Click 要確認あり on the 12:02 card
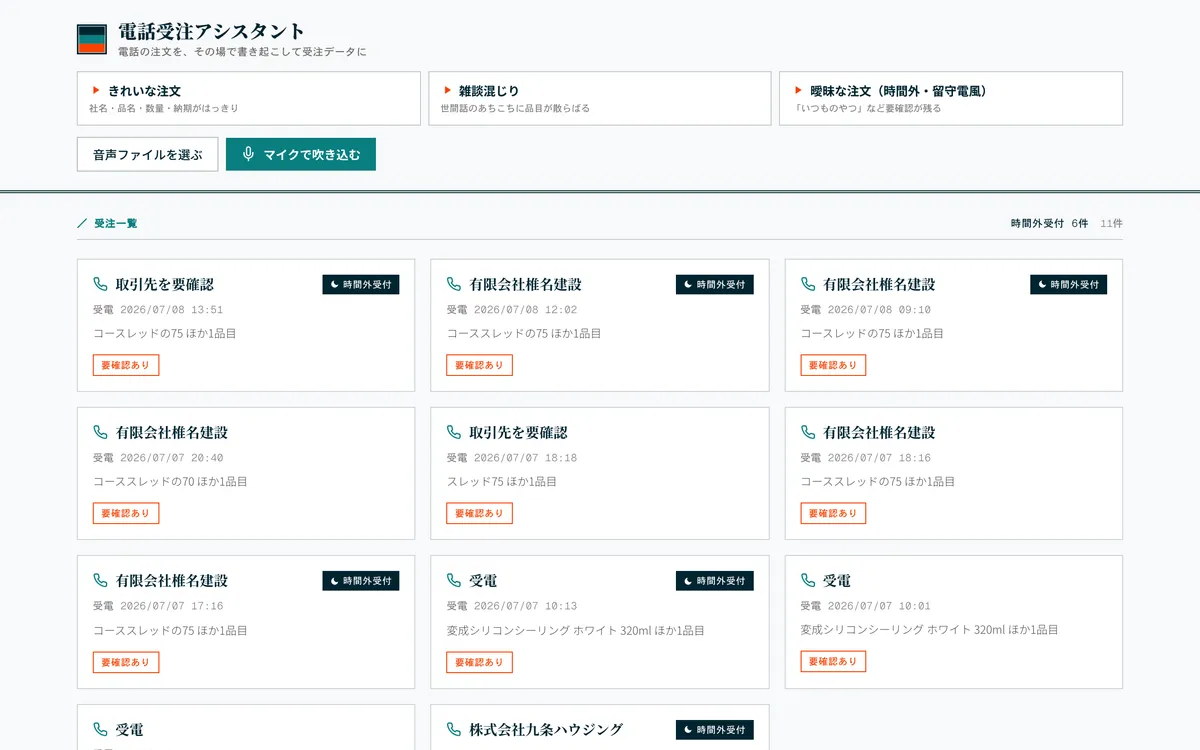The width and height of the screenshot is (1200, 750). [x=479, y=365]
